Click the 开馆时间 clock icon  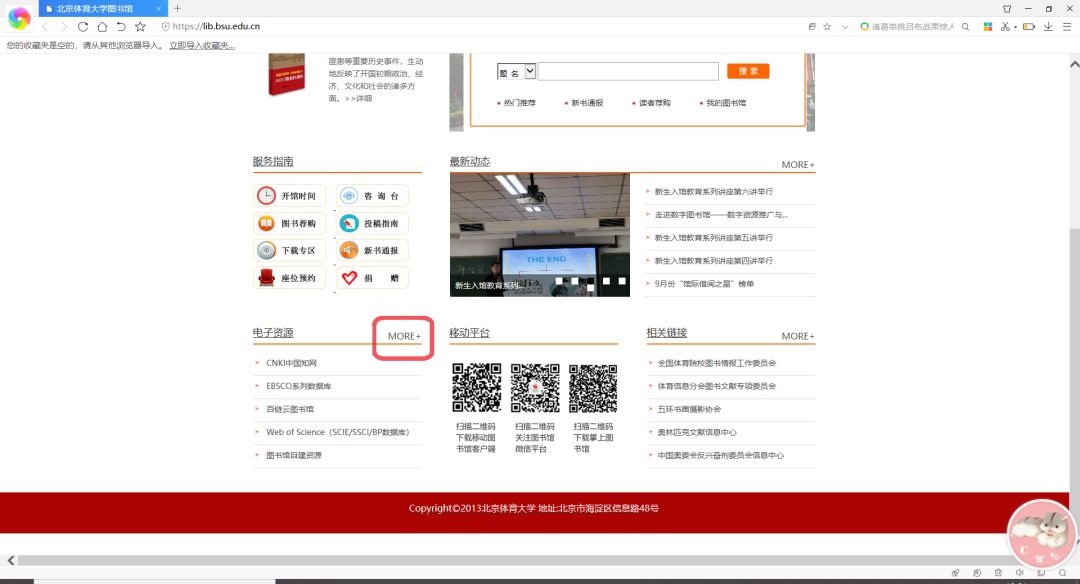click(x=266, y=196)
